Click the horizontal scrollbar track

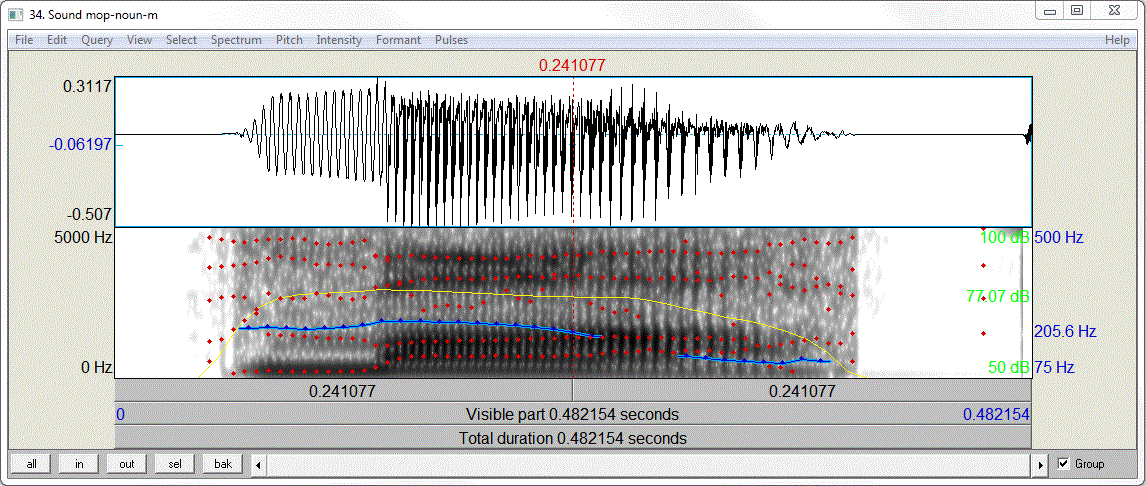click(x=650, y=464)
